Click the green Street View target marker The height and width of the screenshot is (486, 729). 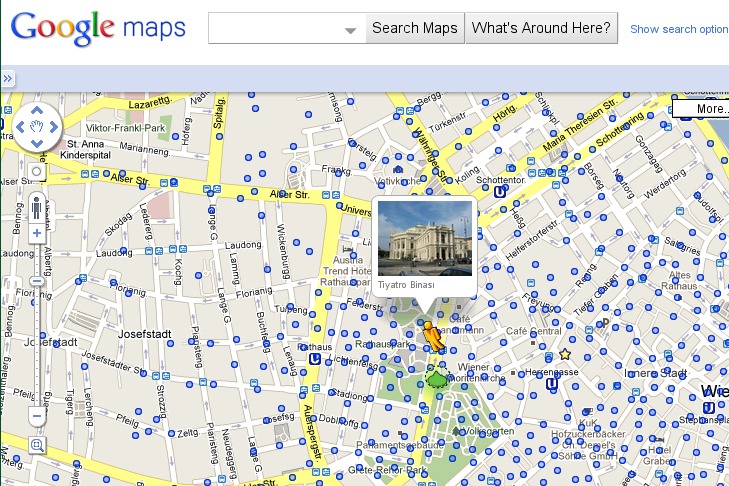click(x=437, y=377)
